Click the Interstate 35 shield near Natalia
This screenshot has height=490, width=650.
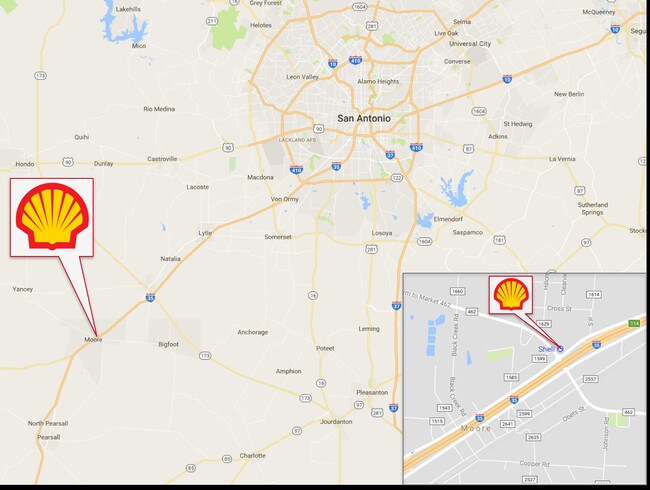(150, 297)
